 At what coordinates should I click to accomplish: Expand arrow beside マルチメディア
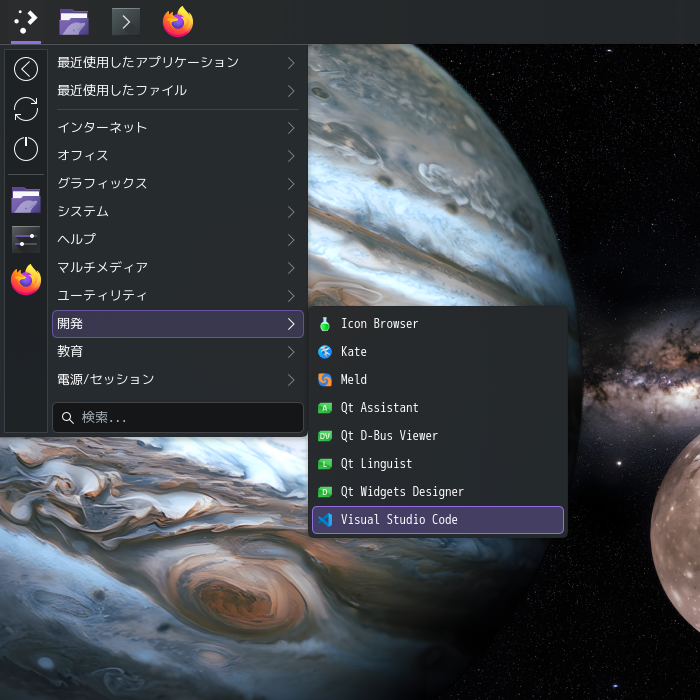point(291,268)
